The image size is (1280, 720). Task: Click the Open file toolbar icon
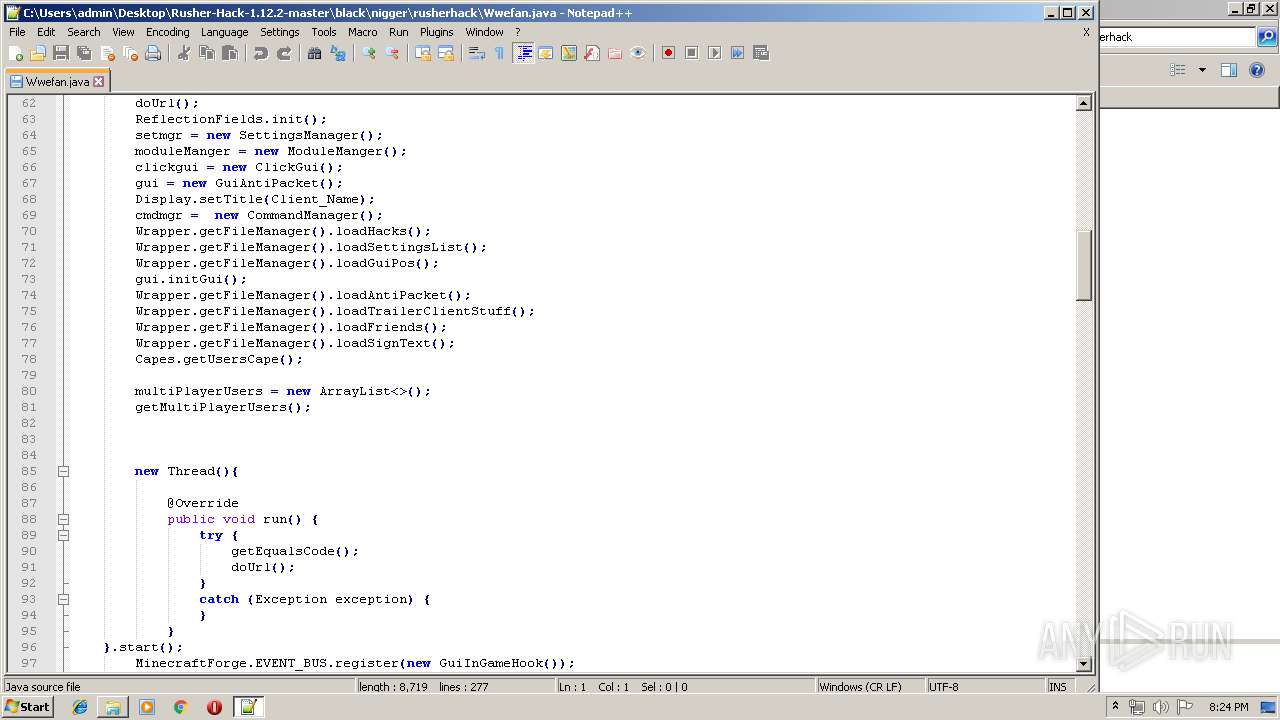point(38,53)
